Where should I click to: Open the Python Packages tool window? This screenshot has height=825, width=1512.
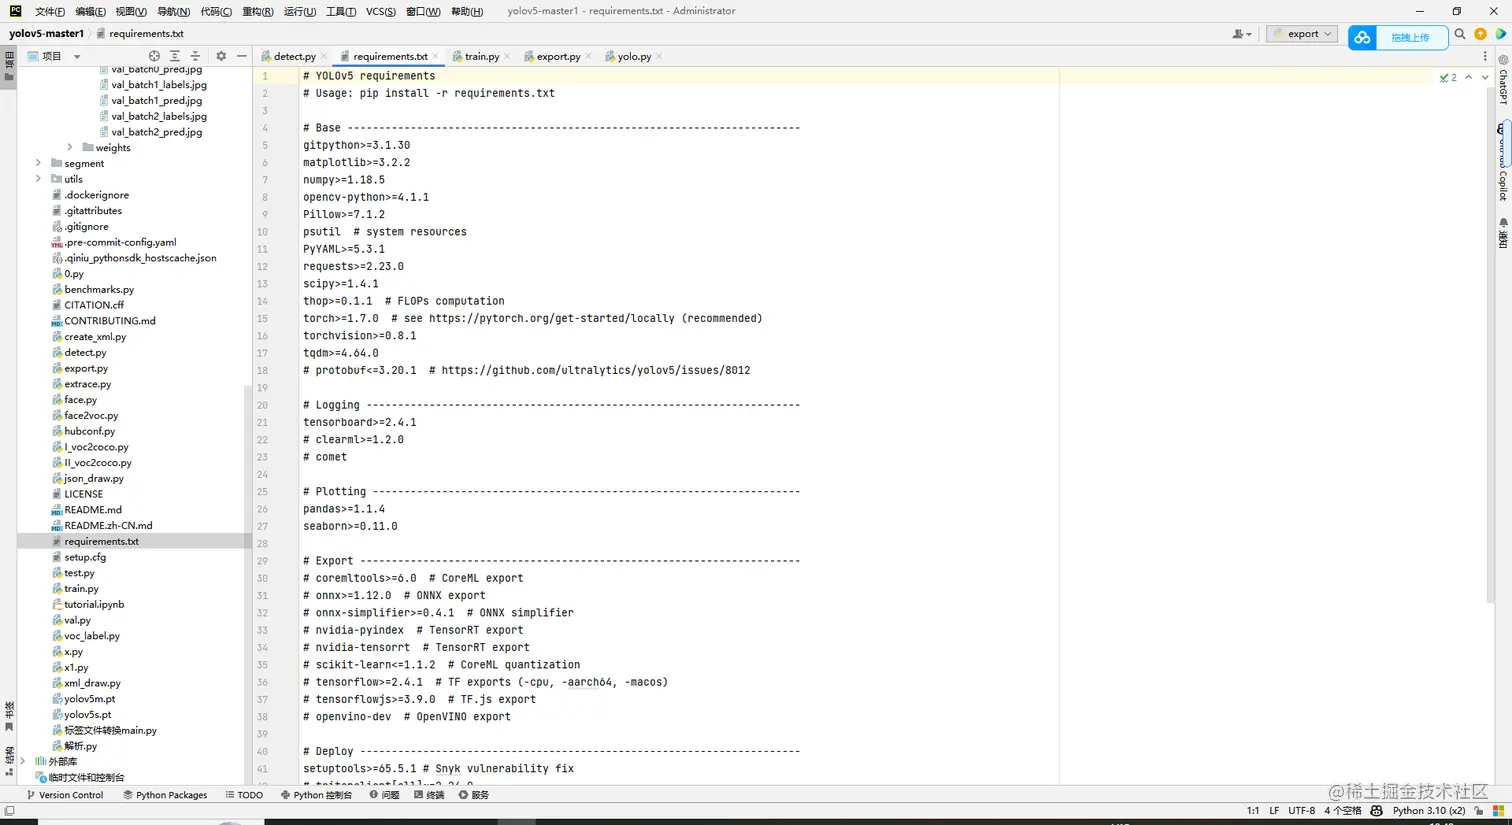point(165,795)
